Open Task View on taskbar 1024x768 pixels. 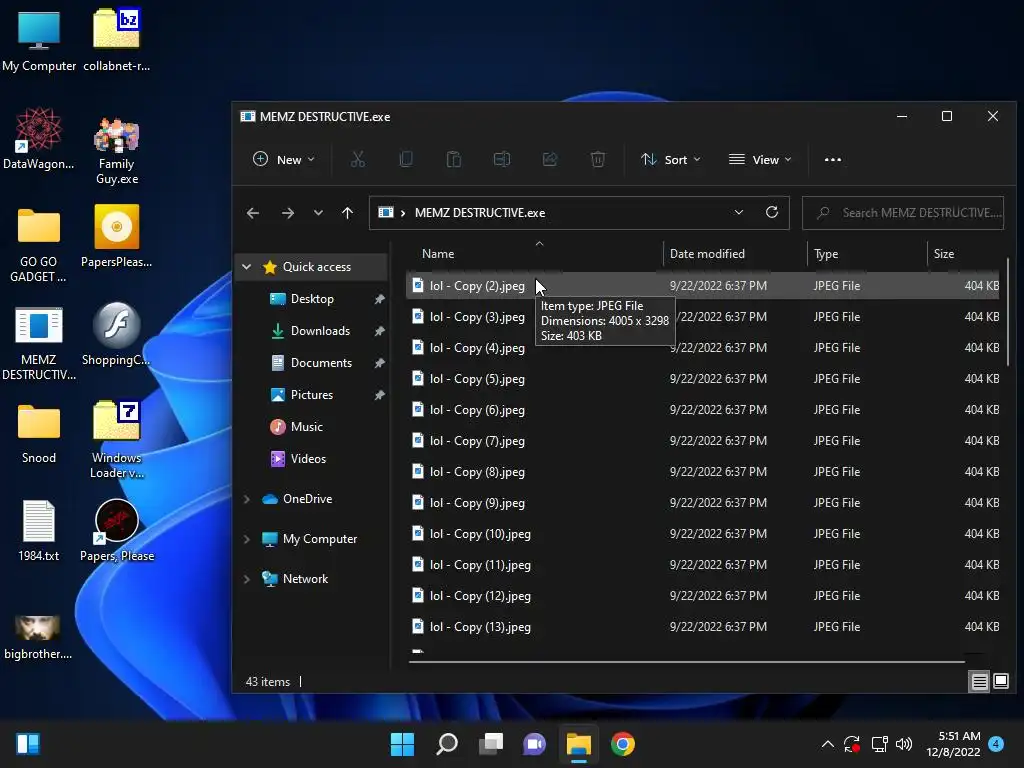pyautogui.click(x=490, y=744)
